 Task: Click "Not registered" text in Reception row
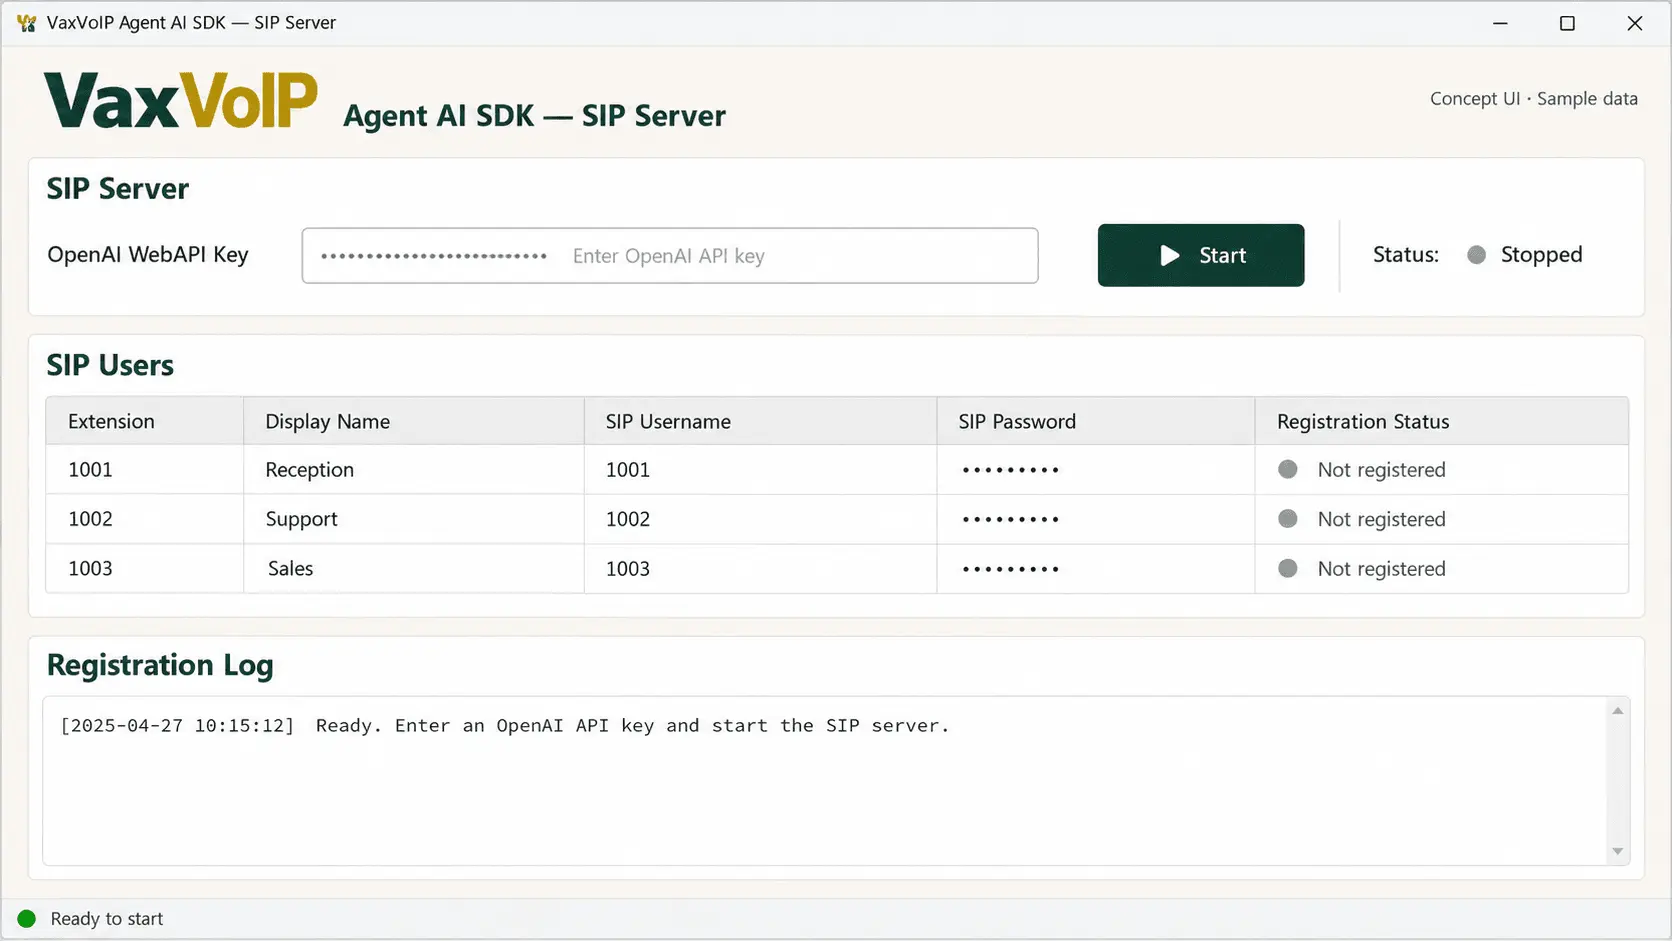click(1381, 470)
